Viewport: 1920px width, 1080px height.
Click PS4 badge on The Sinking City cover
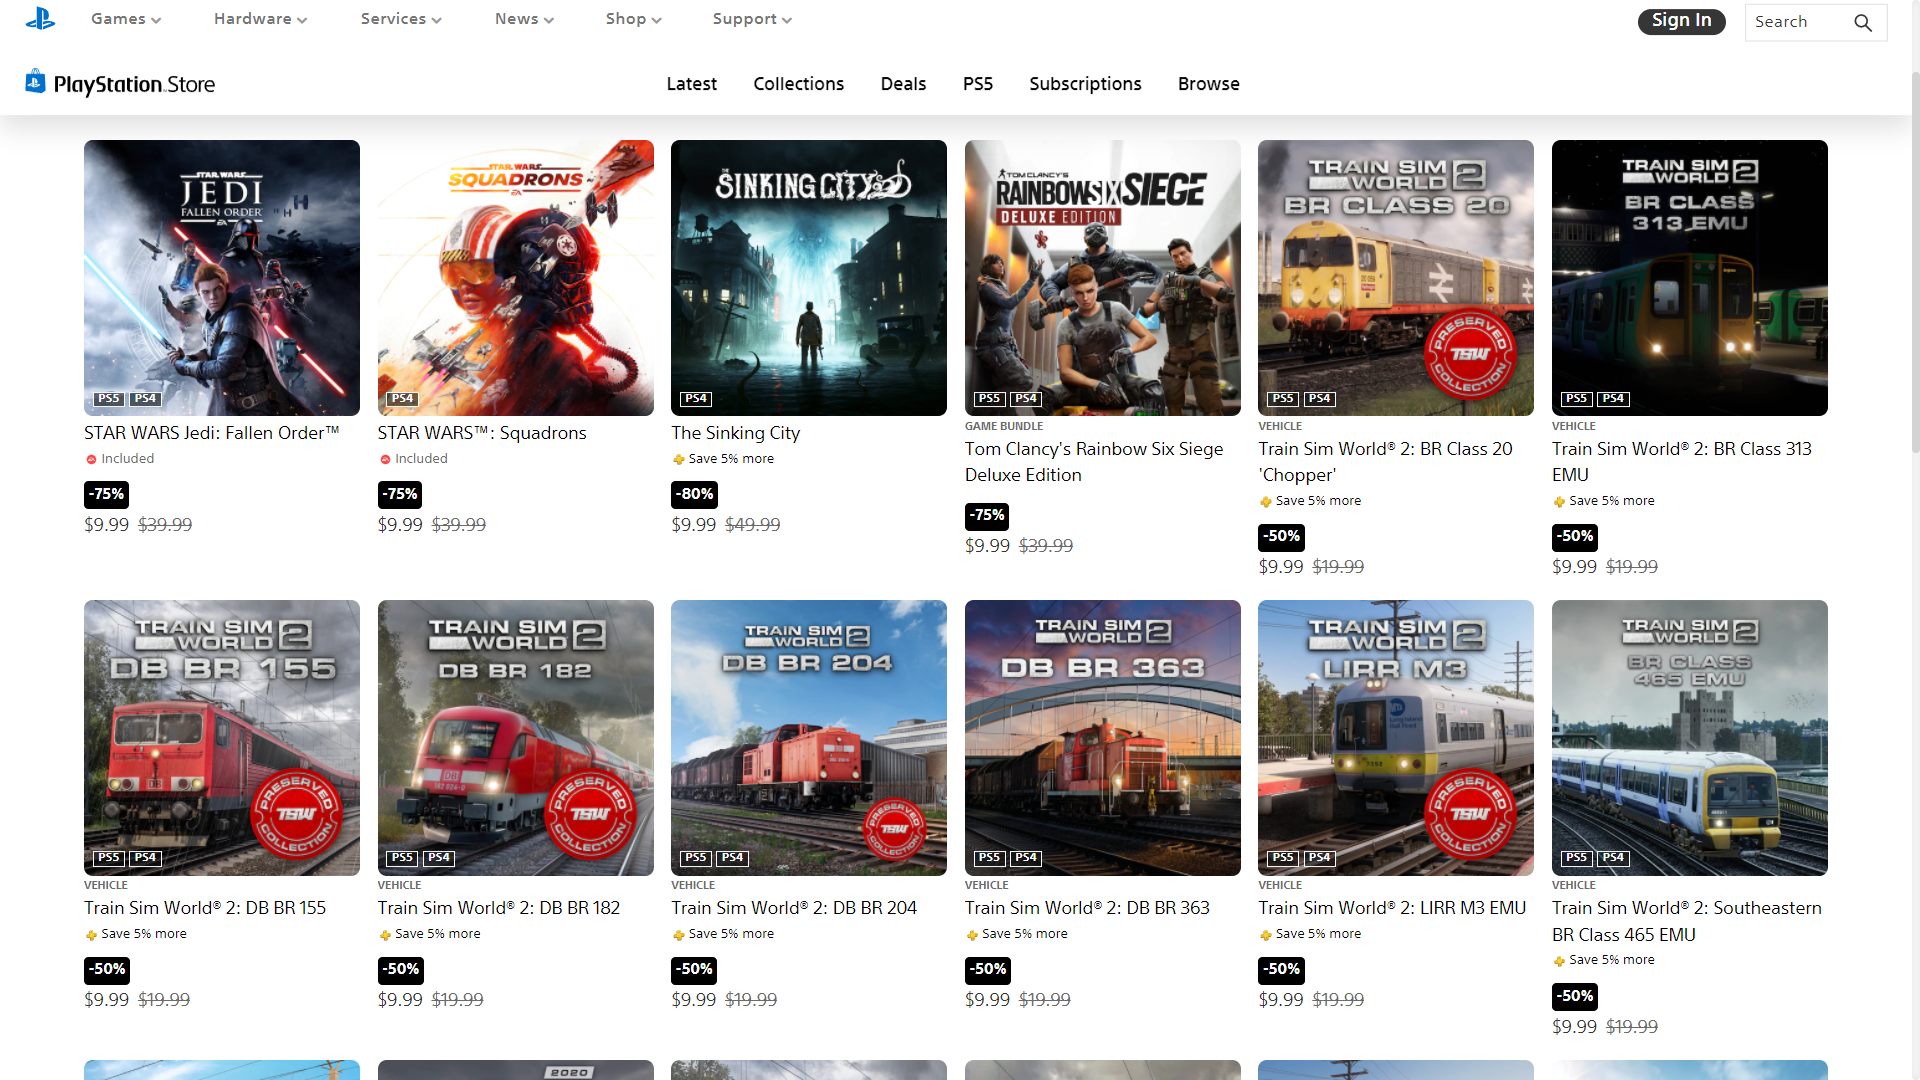point(695,399)
